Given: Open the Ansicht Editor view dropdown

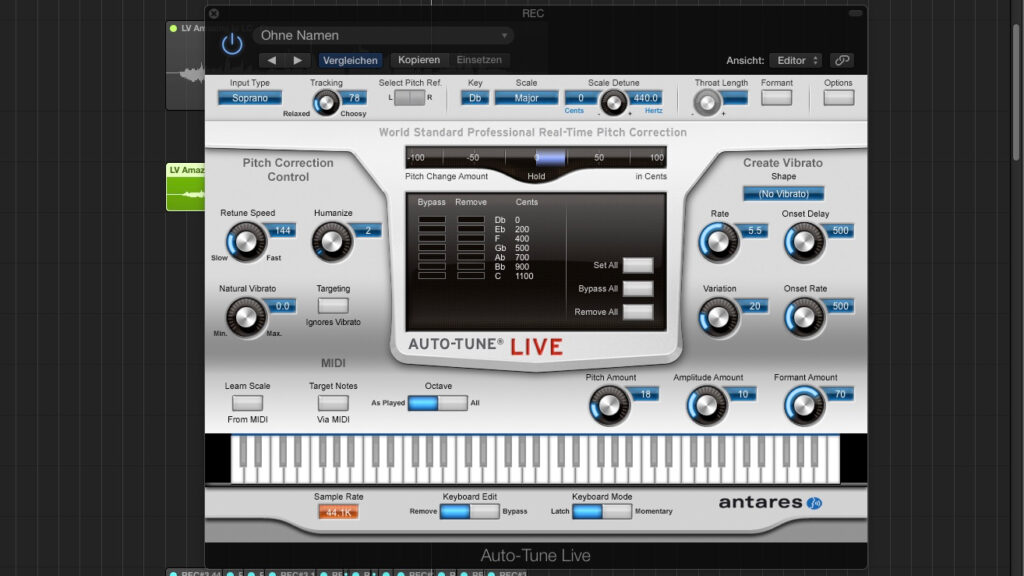Looking at the screenshot, I should [795, 60].
